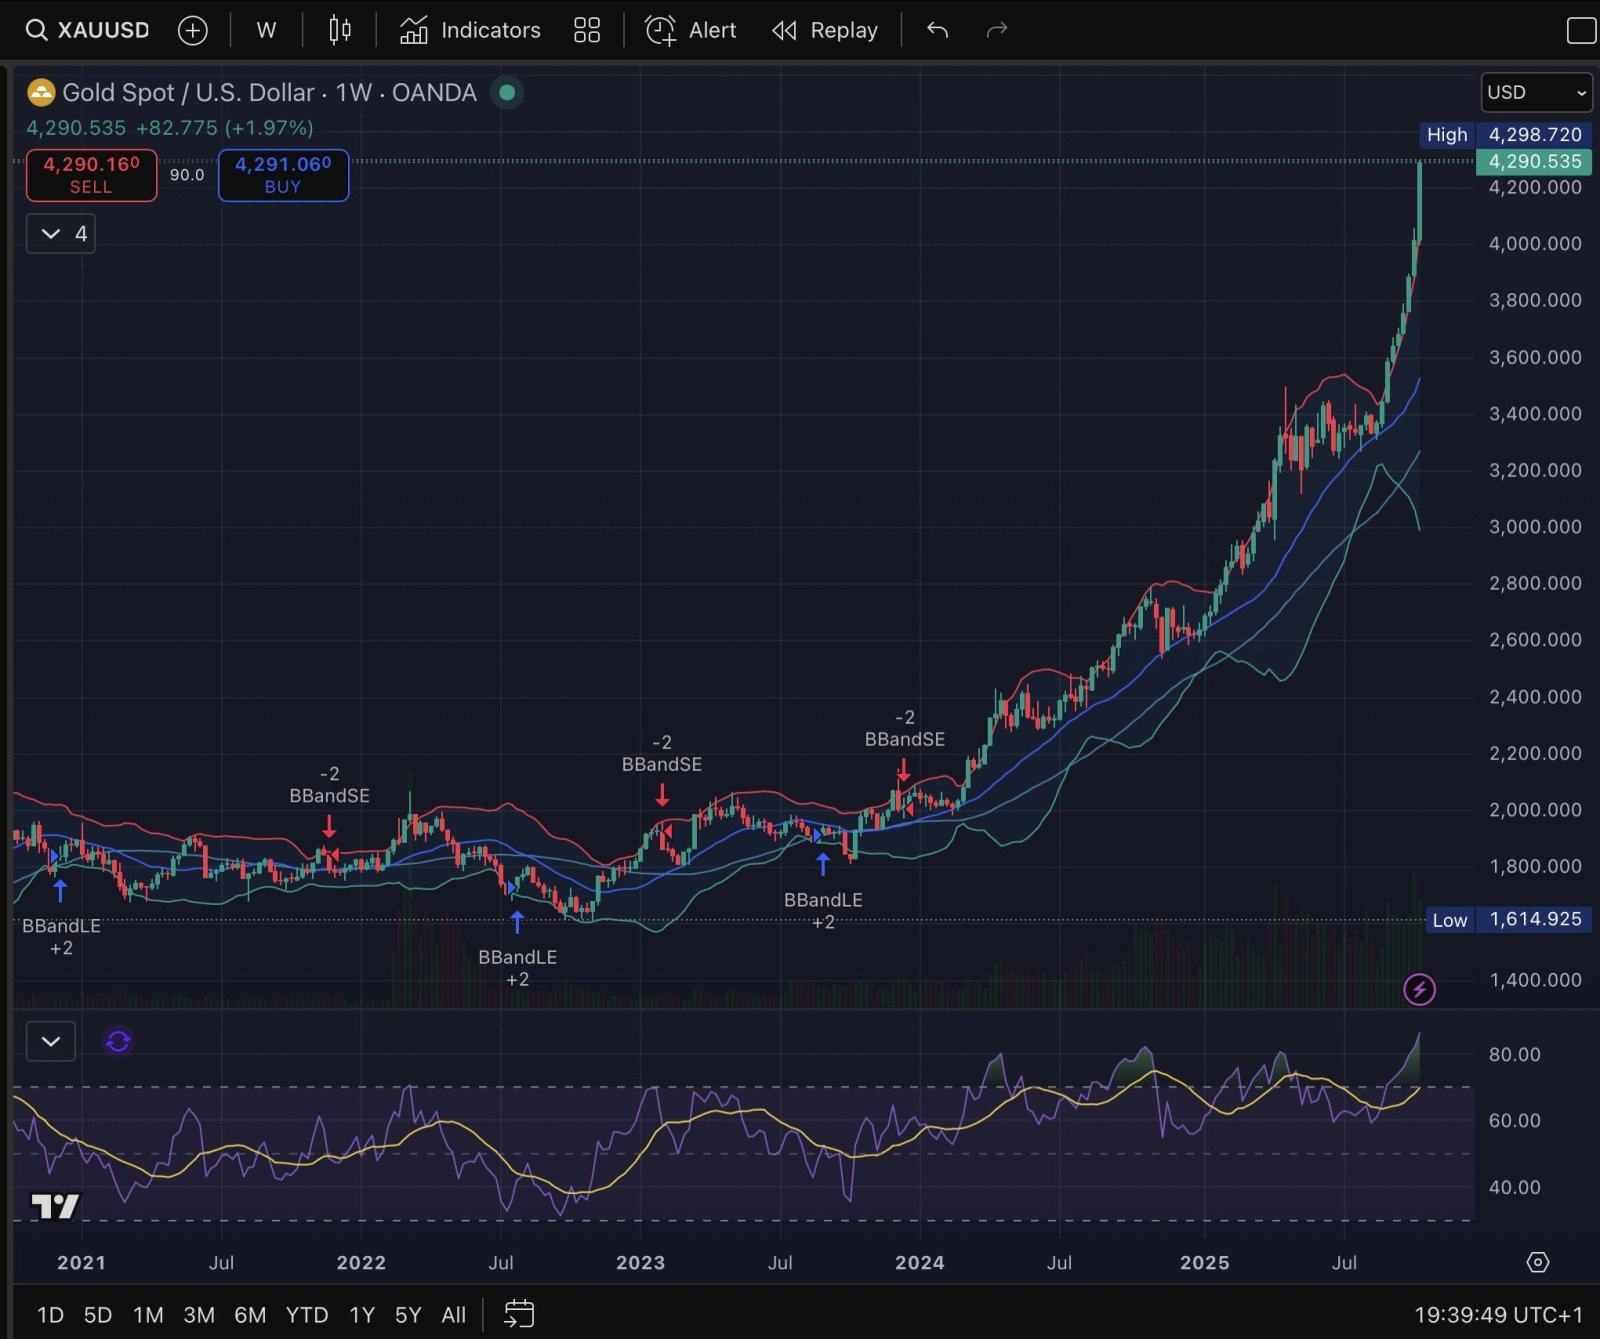Click the purple lightning bolt icon
Screen dimensions: 1600x1339
(1419, 989)
